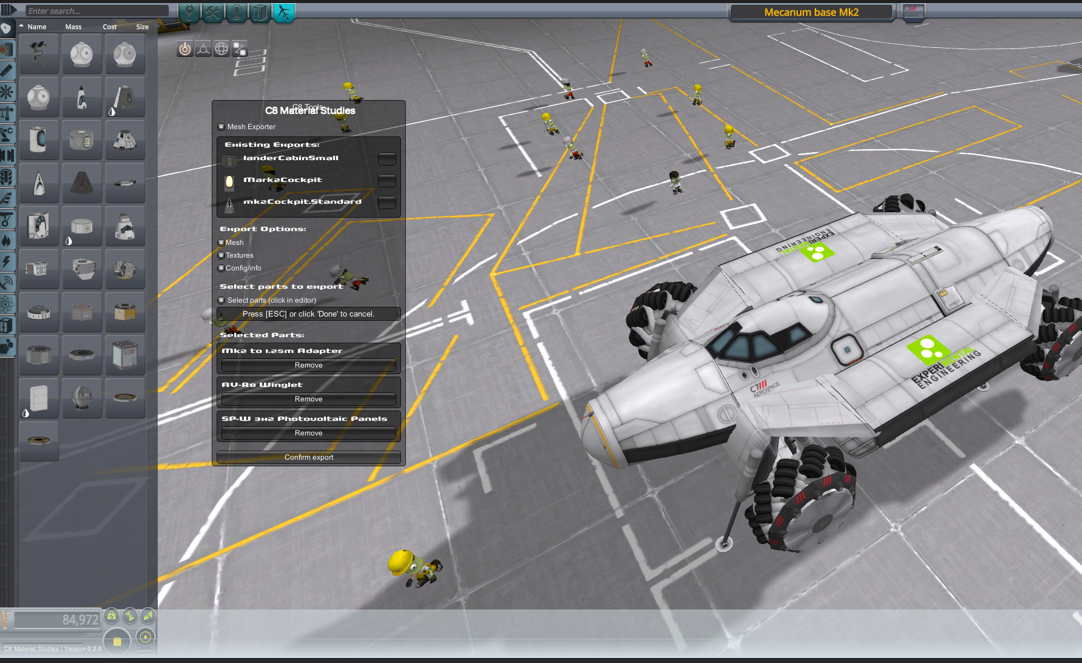Open the Utility parts category
The height and width of the screenshot is (663, 1082).
pyautogui.click(x=7, y=346)
